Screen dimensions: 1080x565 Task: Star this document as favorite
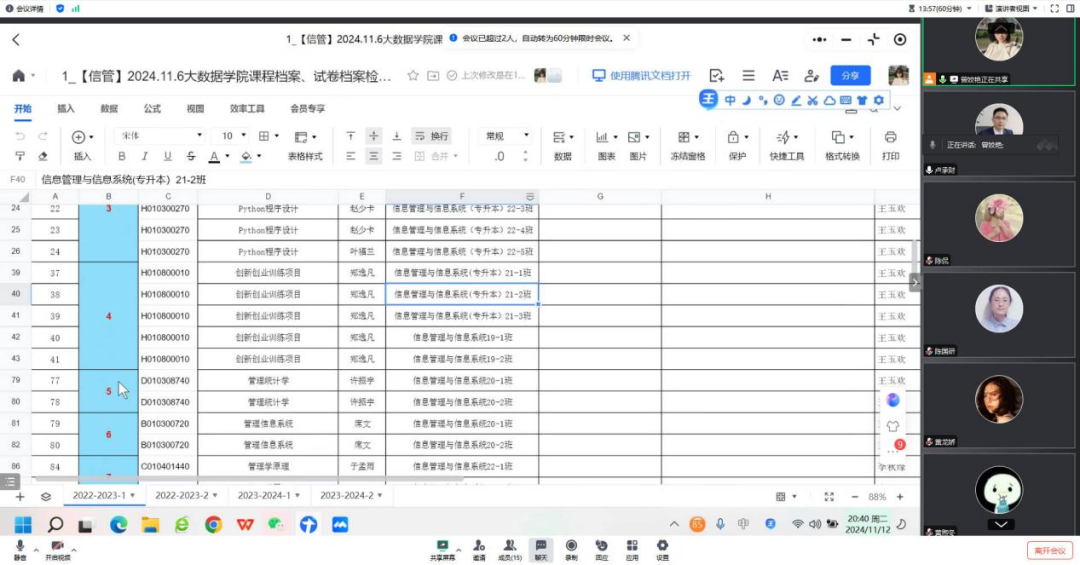point(413,76)
